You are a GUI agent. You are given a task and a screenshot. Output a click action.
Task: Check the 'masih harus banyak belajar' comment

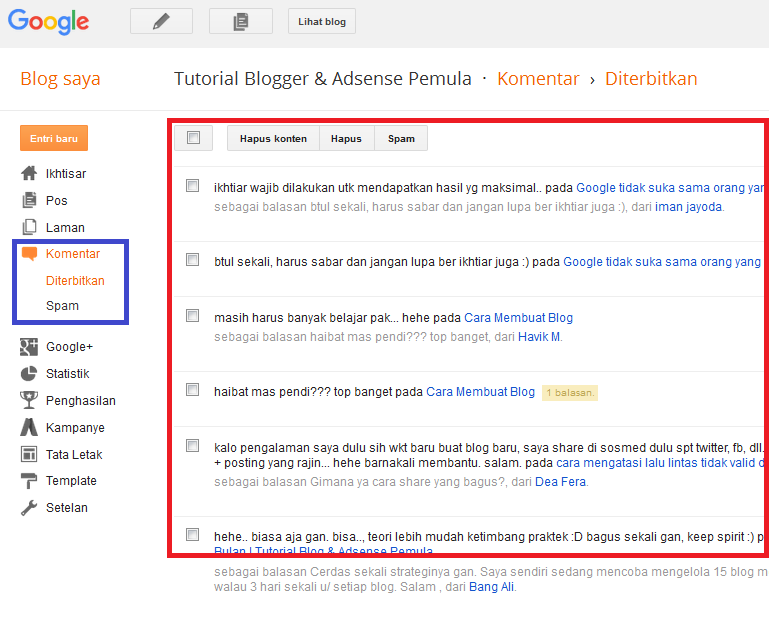(193, 315)
